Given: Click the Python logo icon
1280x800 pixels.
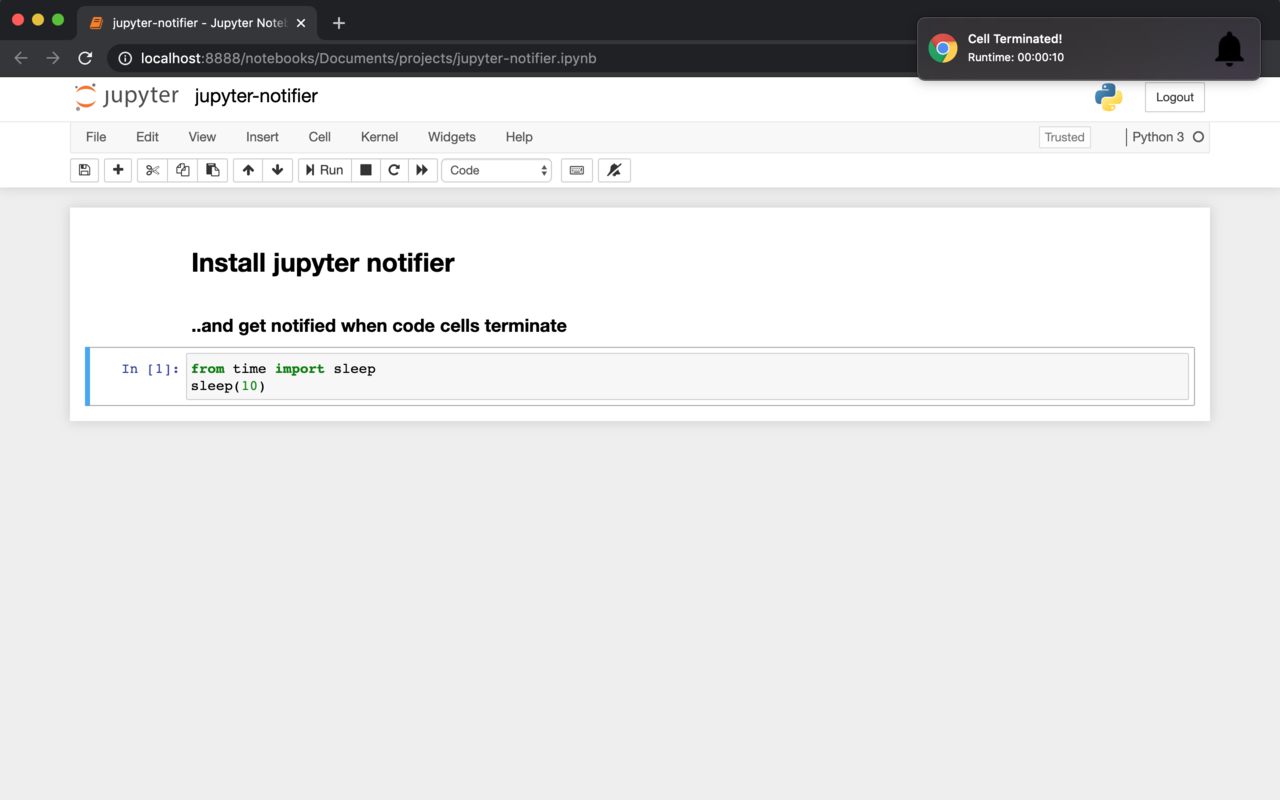Looking at the screenshot, I should click(x=1108, y=97).
